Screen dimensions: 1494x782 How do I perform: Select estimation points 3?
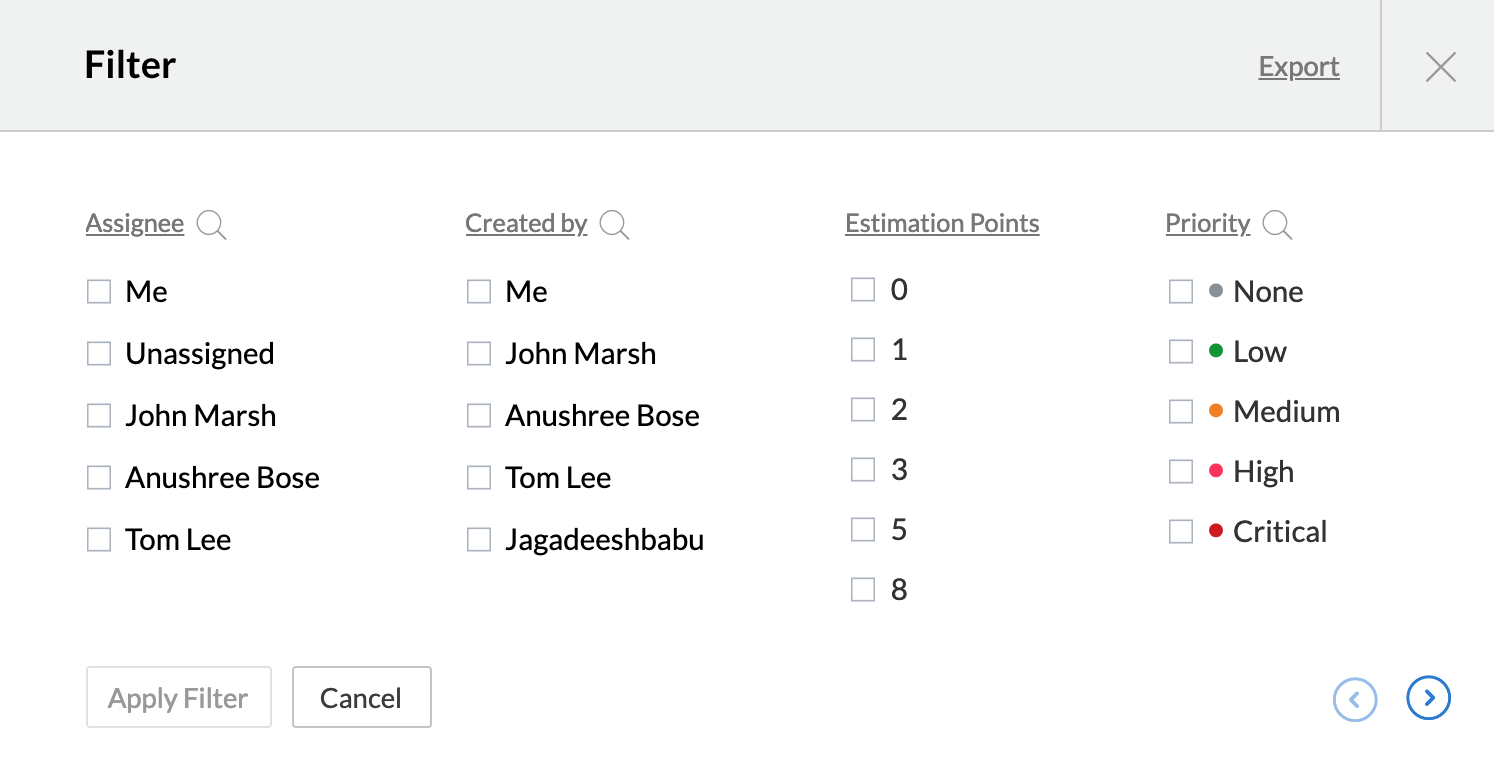tap(862, 470)
